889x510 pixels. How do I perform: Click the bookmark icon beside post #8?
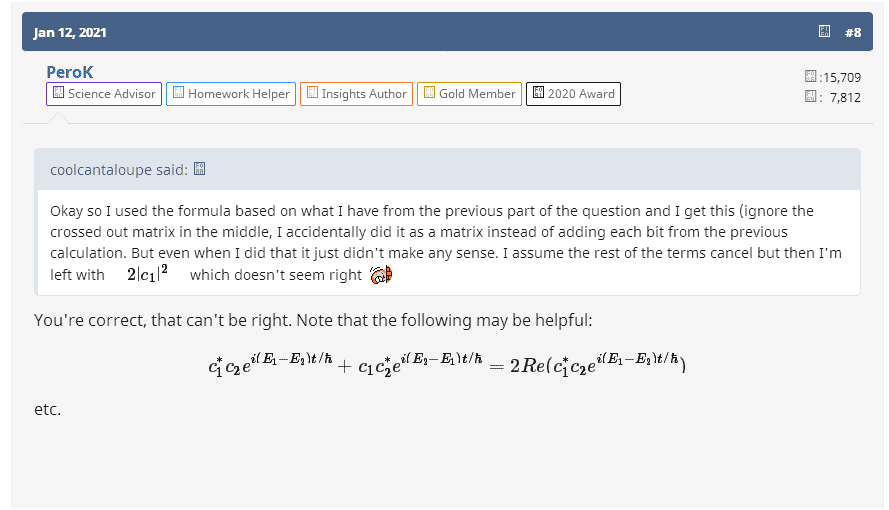tap(824, 32)
